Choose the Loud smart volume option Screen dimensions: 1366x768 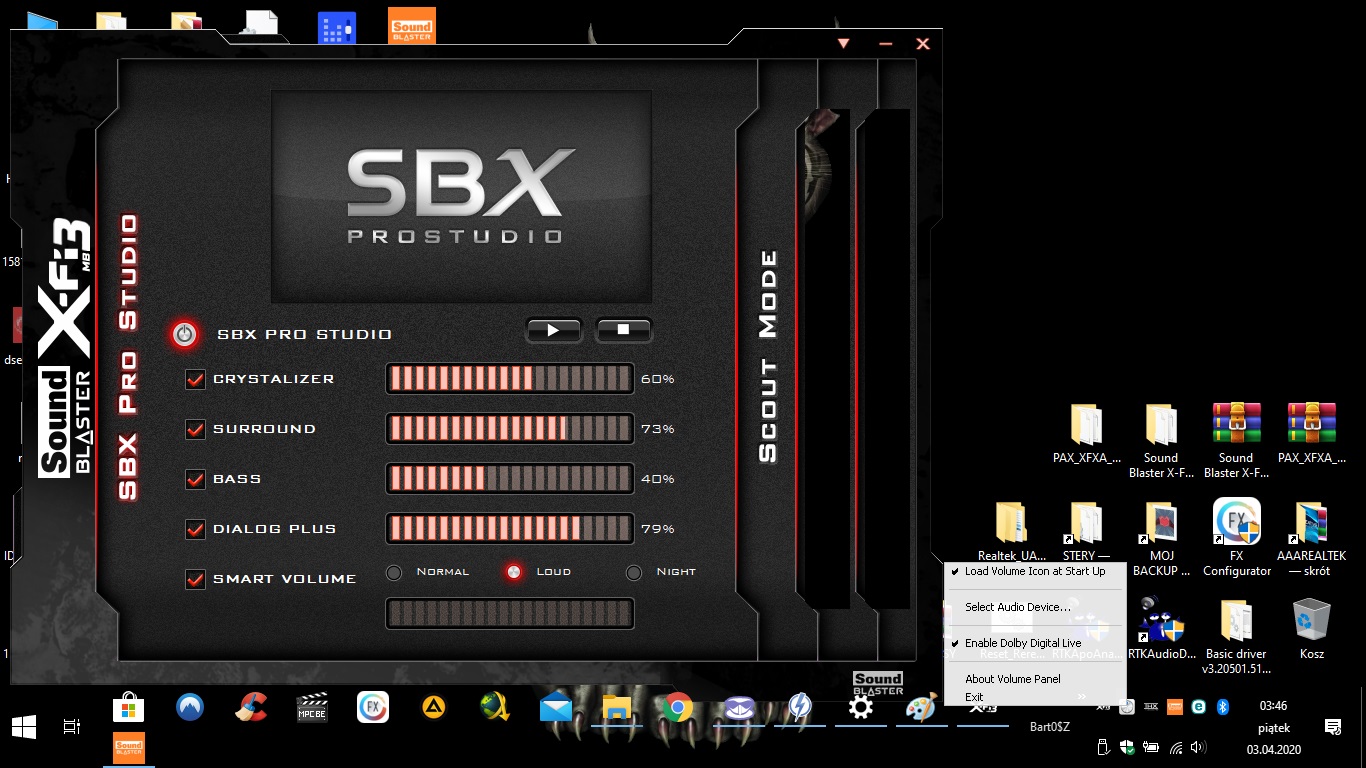[x=514, y=572]
